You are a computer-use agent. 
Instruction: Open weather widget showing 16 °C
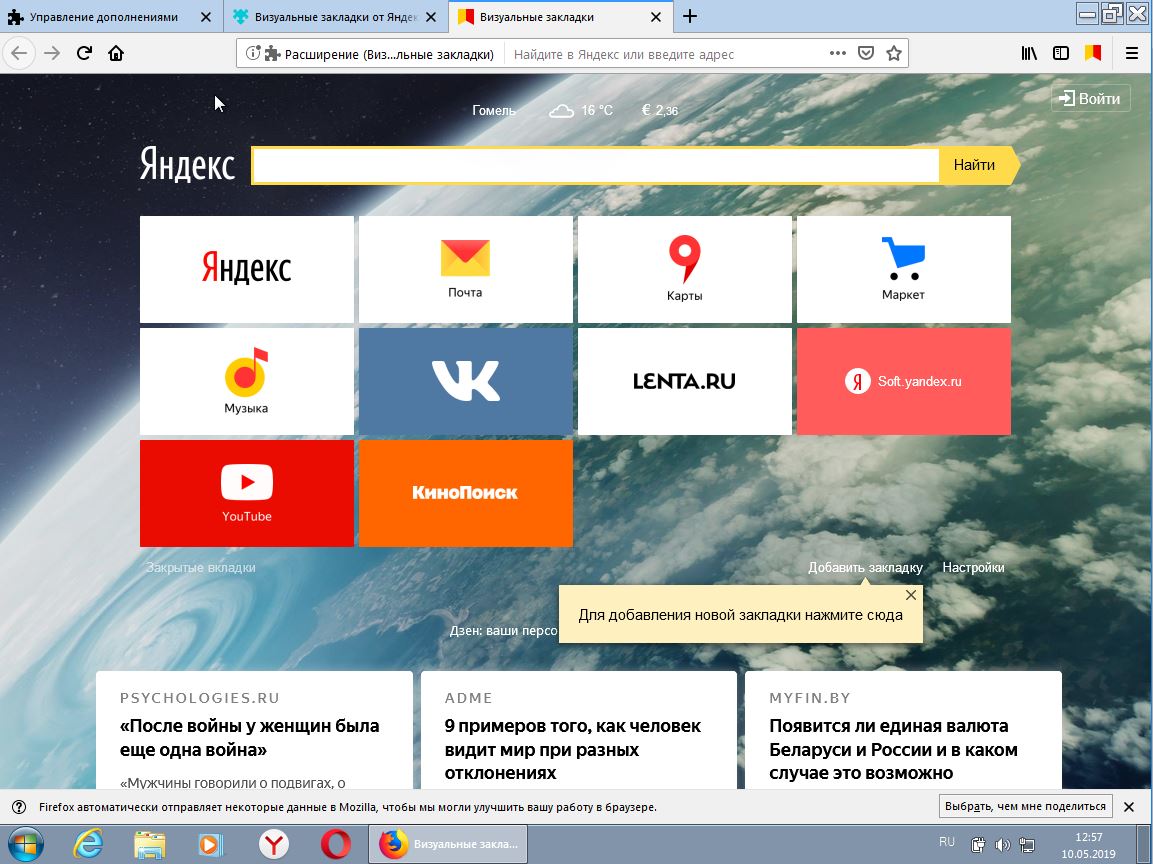coord(581,110)
